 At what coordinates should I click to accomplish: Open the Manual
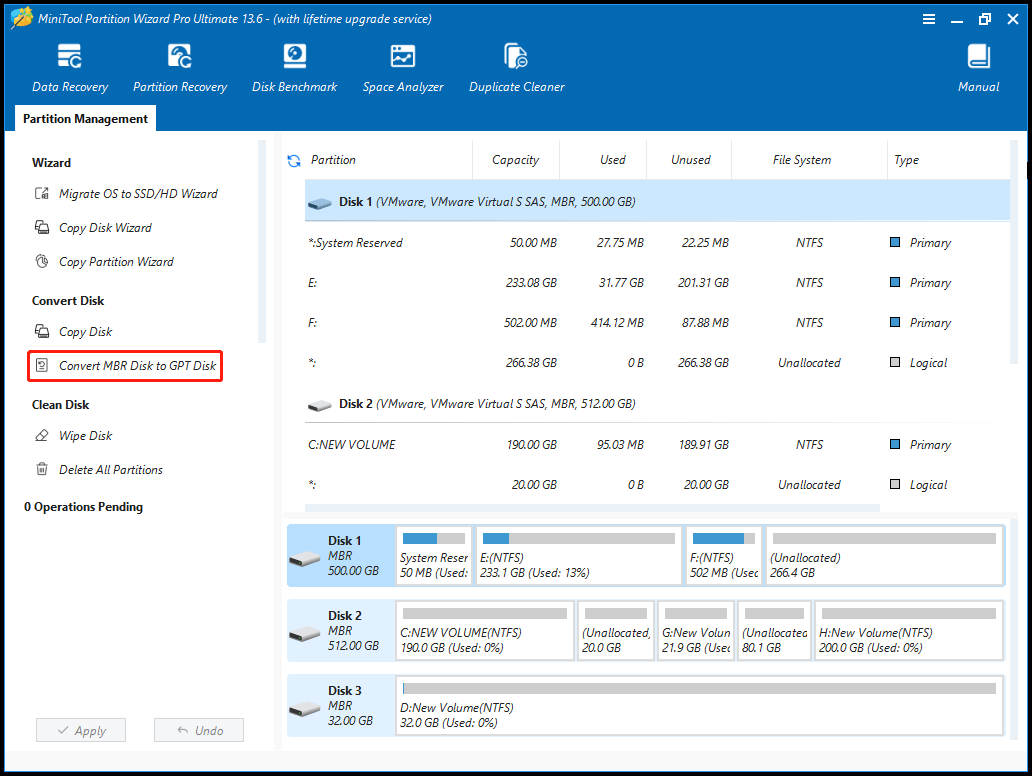(978, 68)
